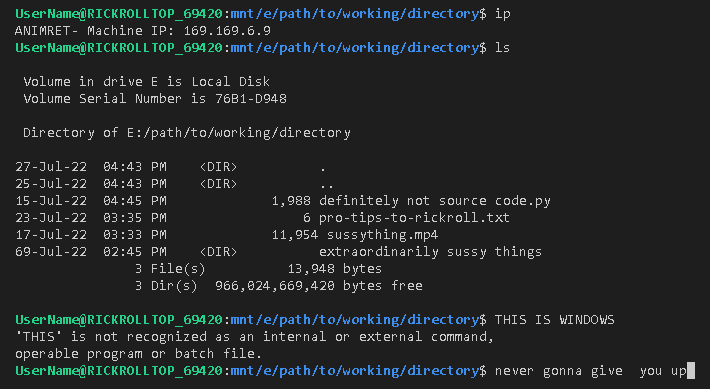Click '<DIR>' marker on 69-Jul-22 row

[x=218, y=252]
